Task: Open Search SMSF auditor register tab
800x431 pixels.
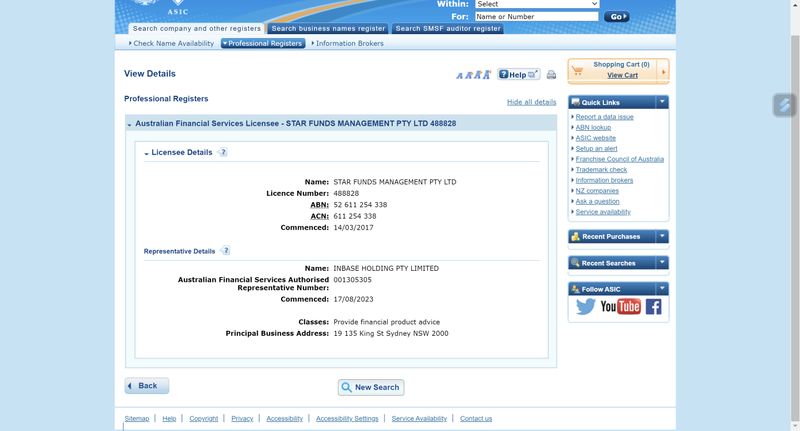Action: (x=448, y=29)
